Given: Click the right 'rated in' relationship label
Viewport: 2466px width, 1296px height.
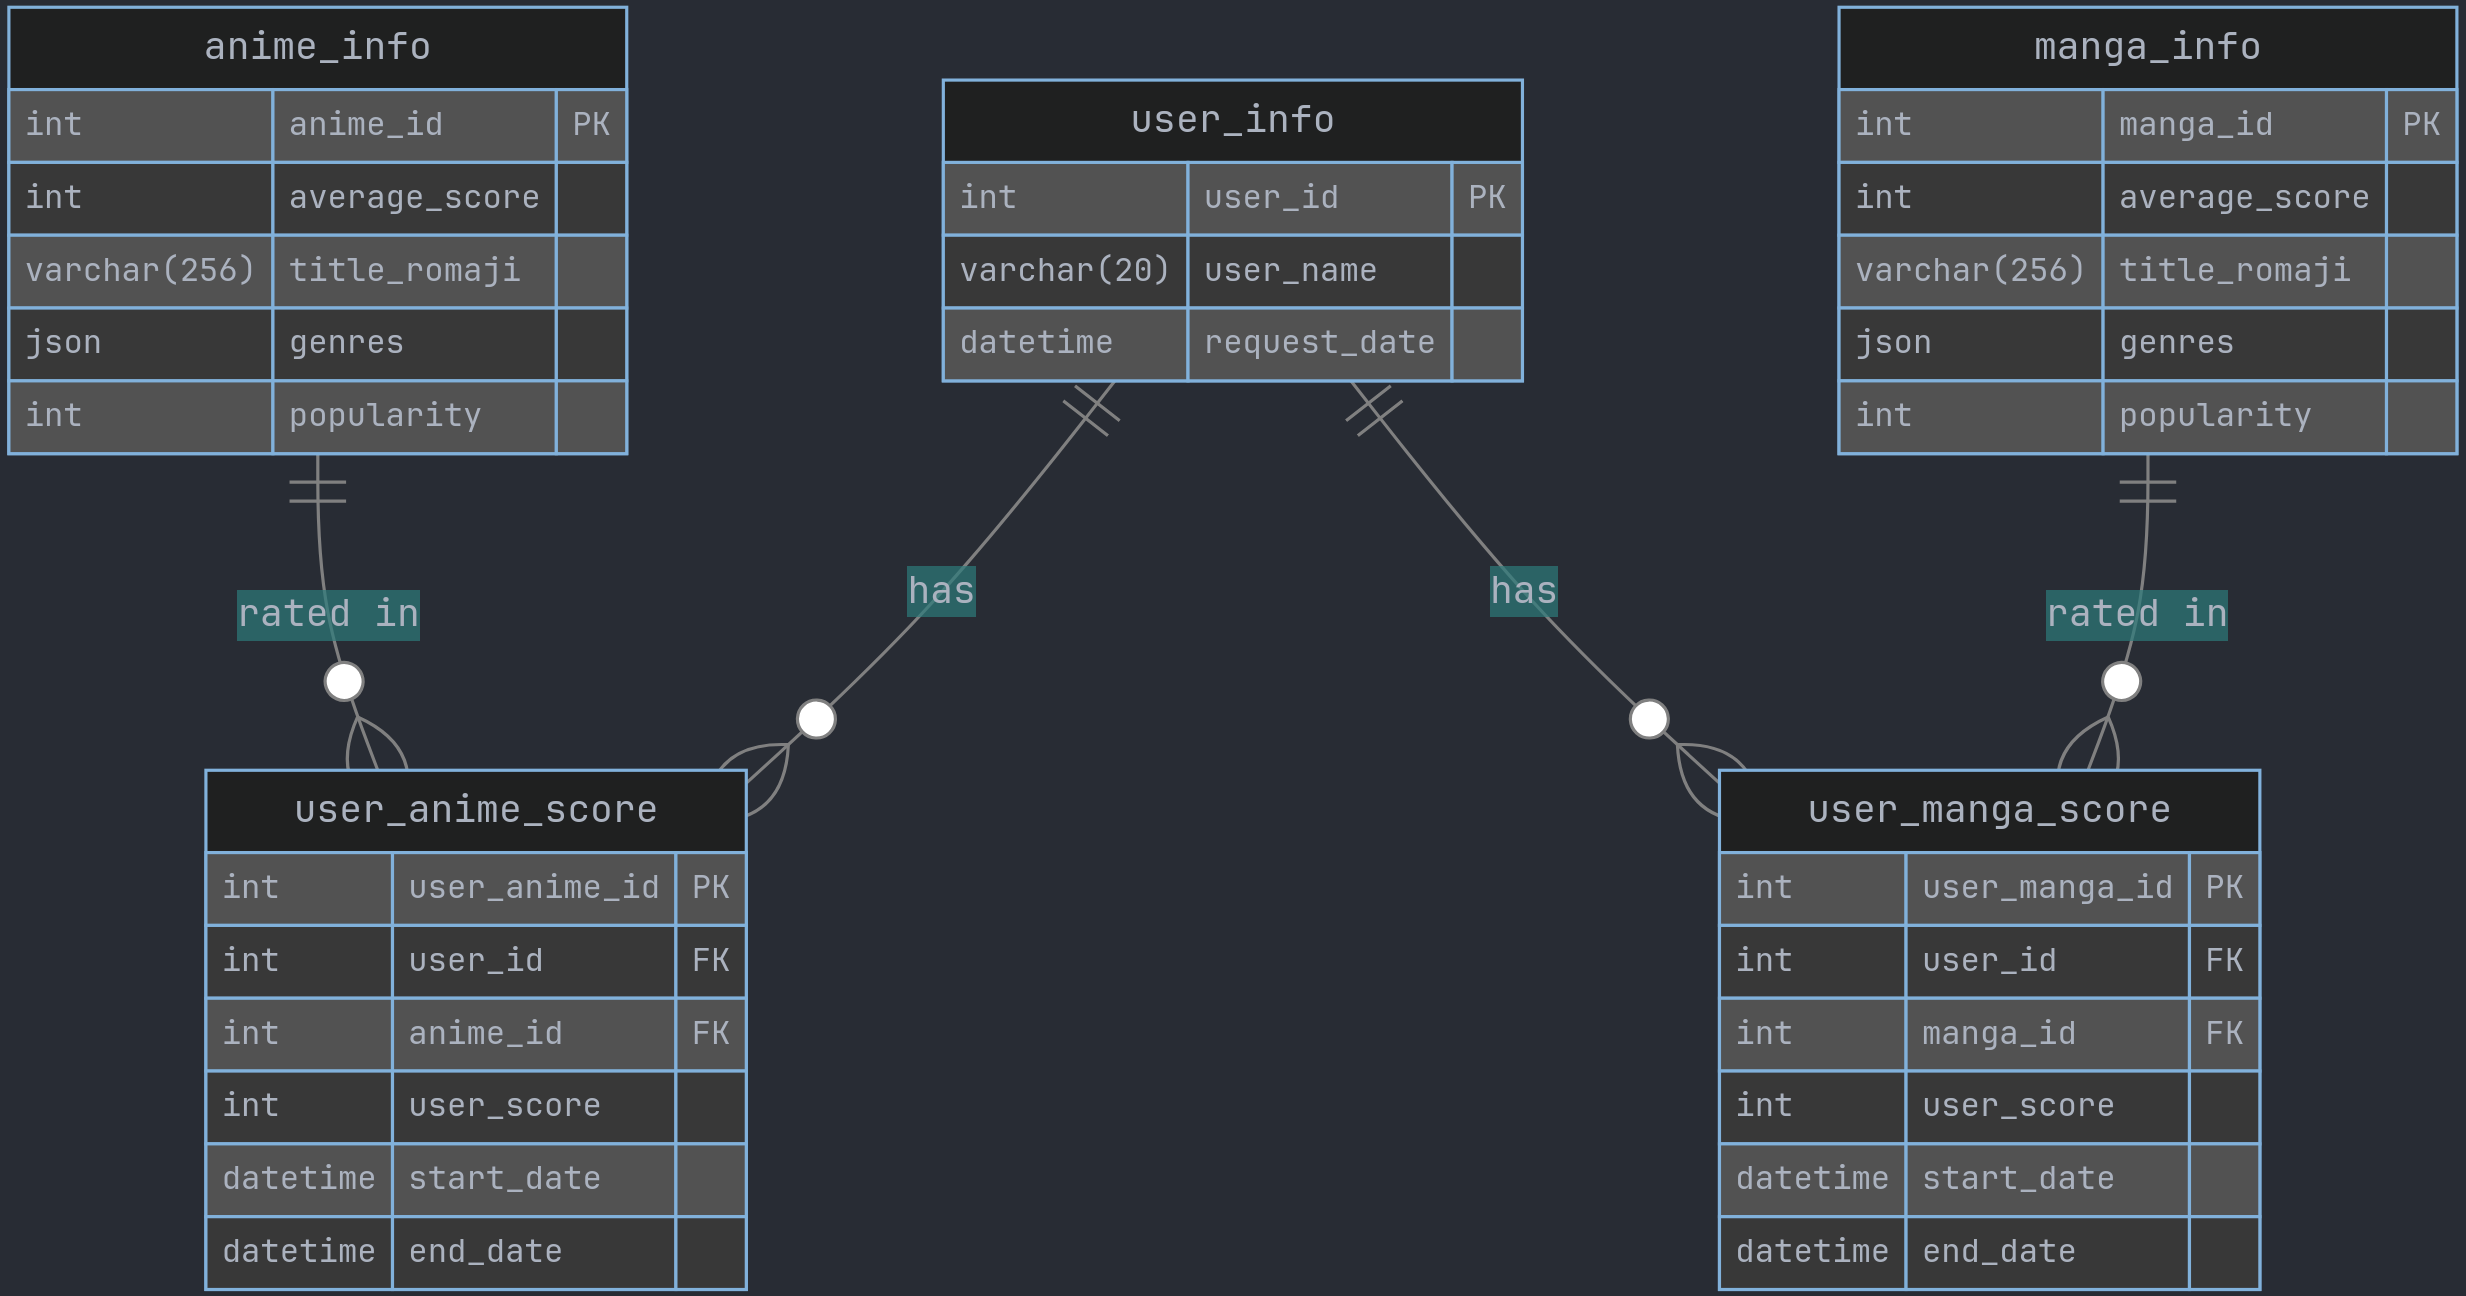Looking at the screenshot, I should pyautogui.click(x=2136, y=614).
